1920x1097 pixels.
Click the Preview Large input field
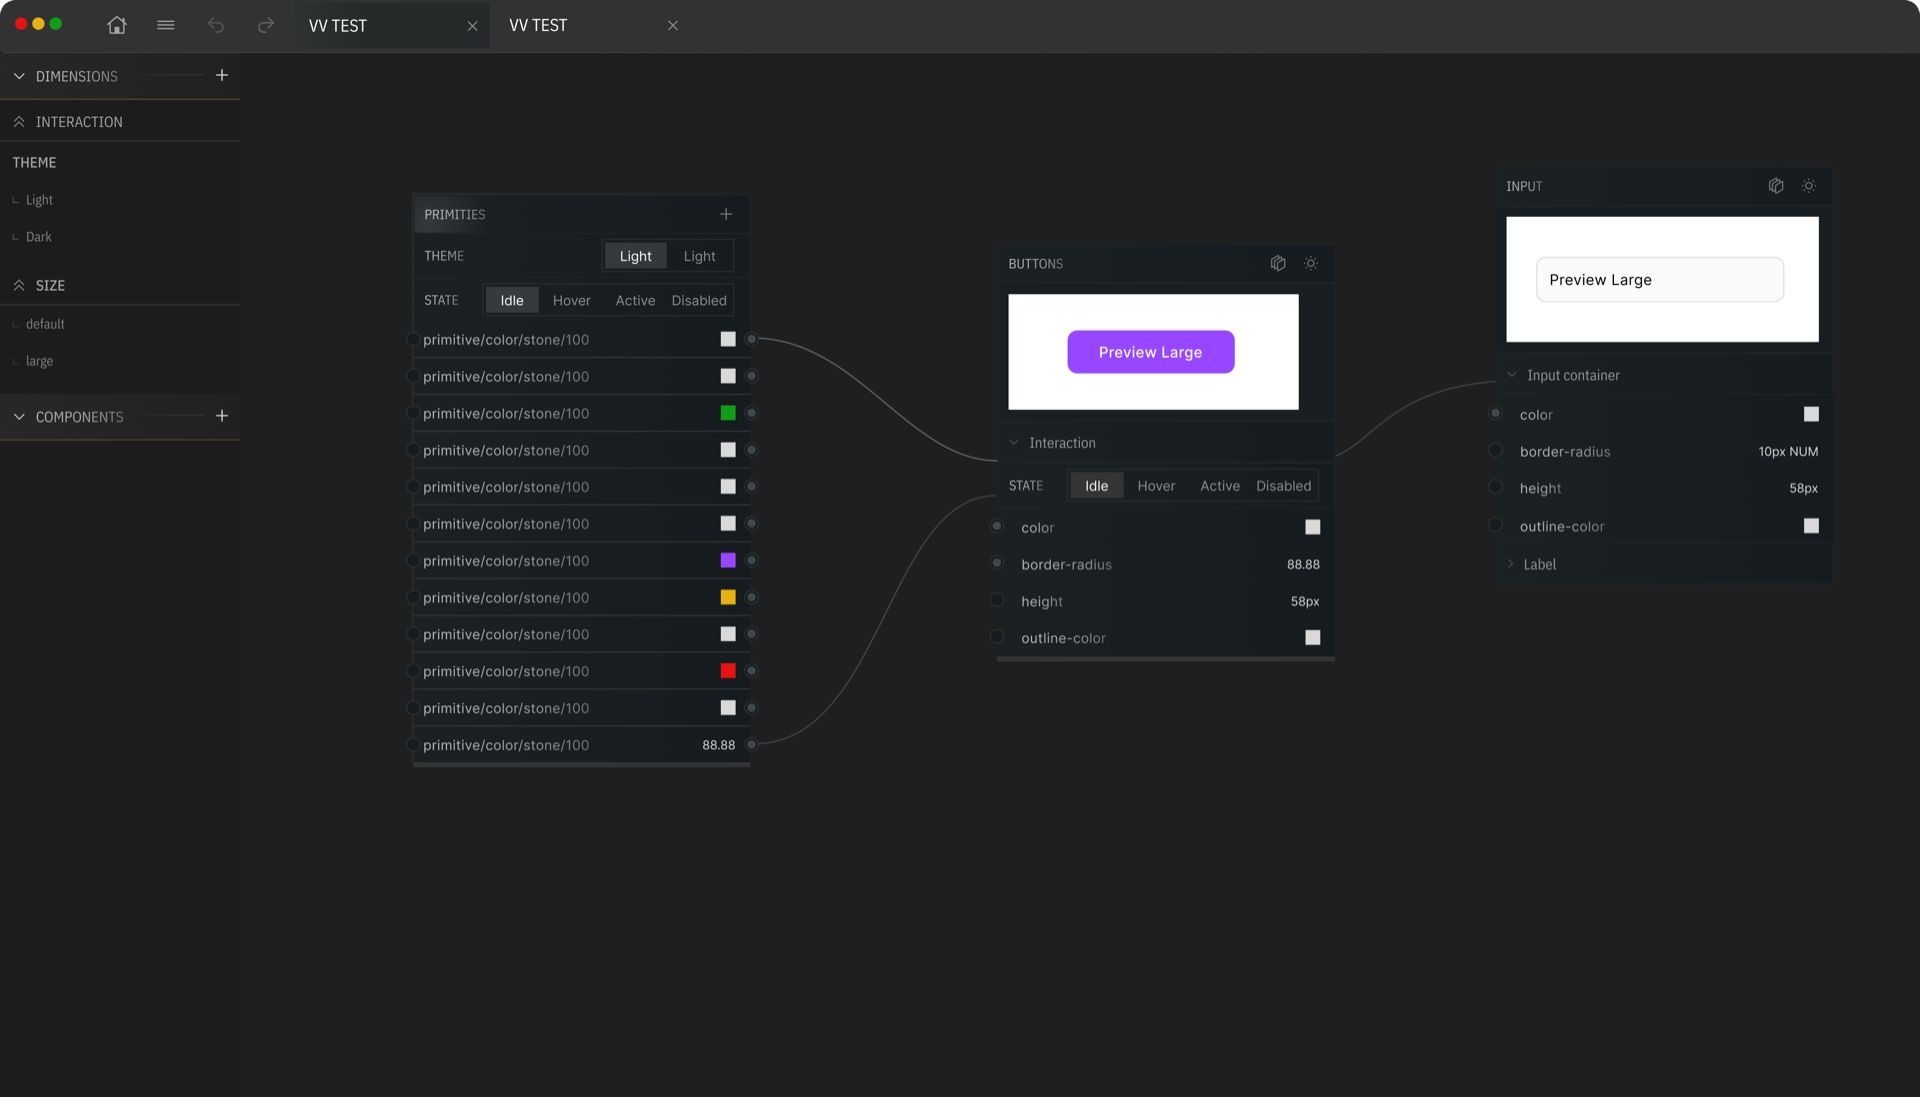click(x=1660, y=280)
